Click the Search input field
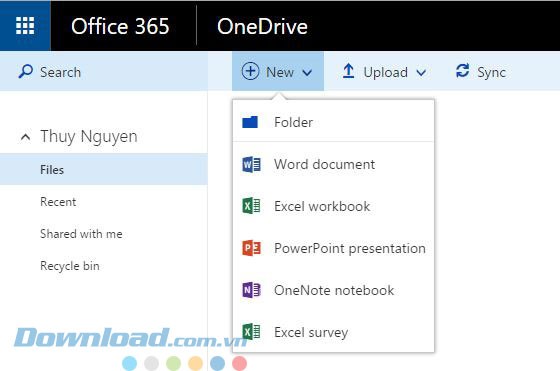Image resolution: width=560 pixels, height=371 pixels. [x=104, y=71]
